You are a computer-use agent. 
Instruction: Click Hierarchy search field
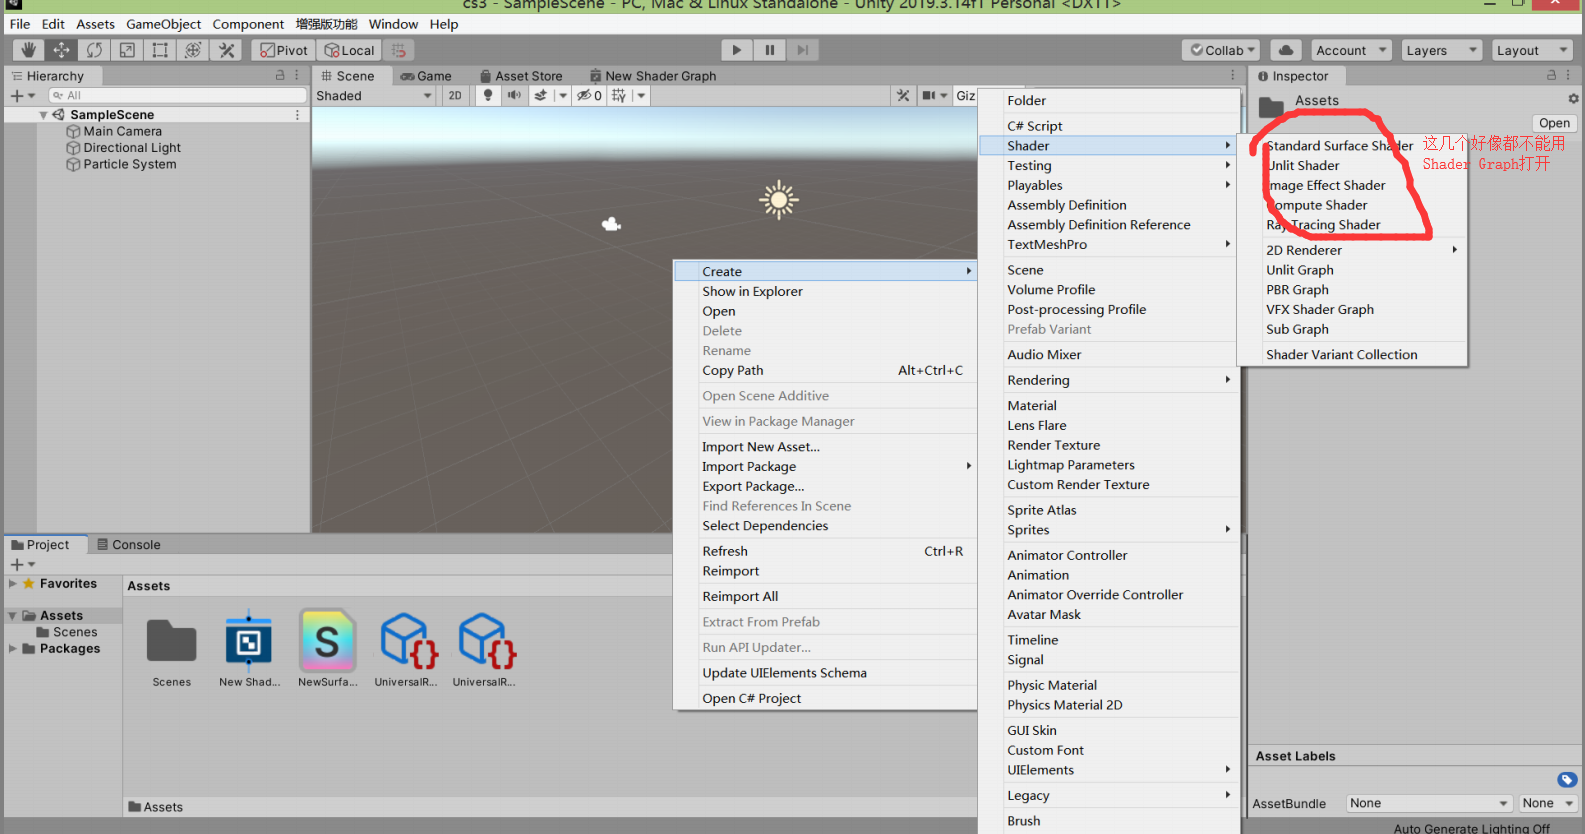click(x=177, y=96)
